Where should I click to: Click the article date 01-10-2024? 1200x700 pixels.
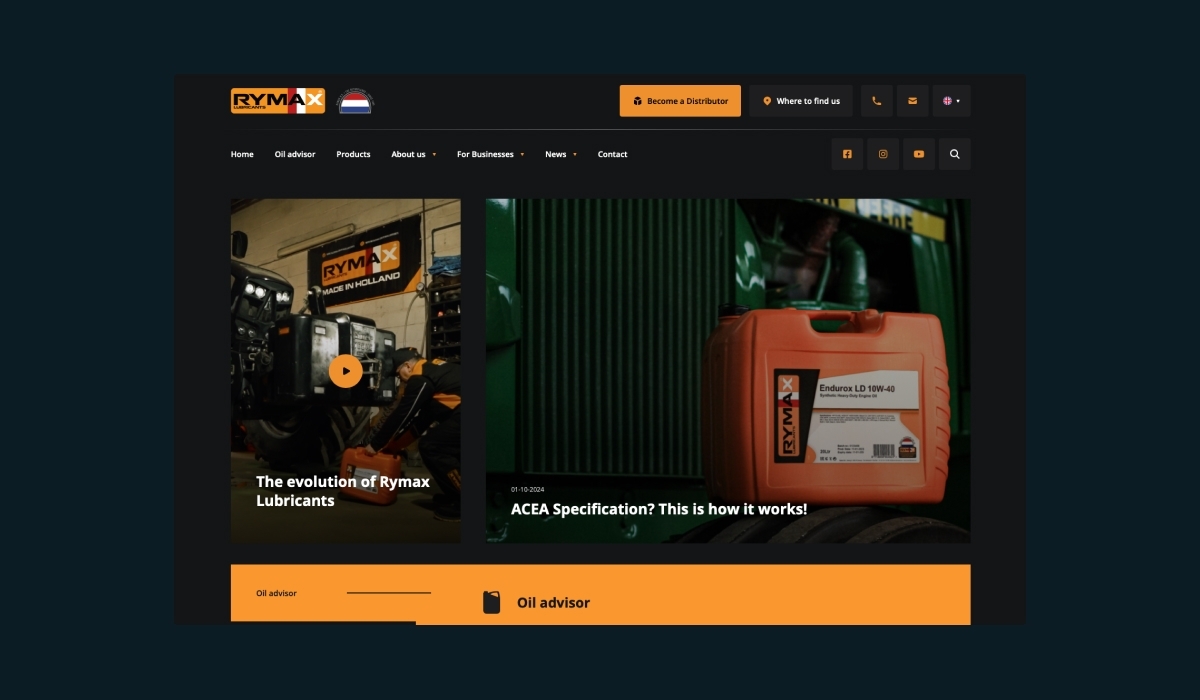click(x=527, y=489)
